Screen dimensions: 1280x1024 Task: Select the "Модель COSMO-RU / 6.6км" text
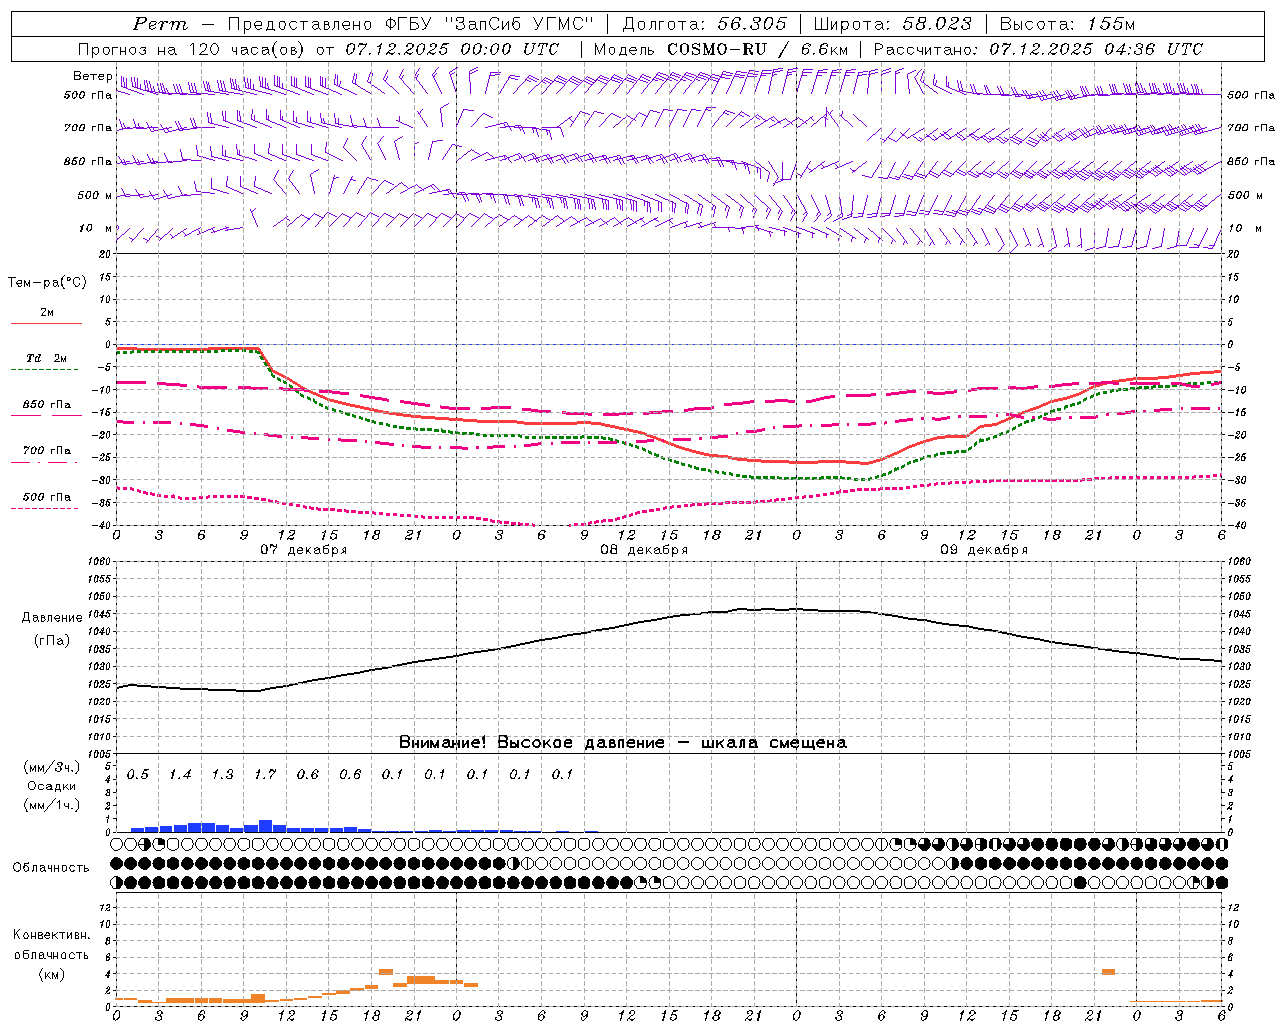[x=720, y=49]
